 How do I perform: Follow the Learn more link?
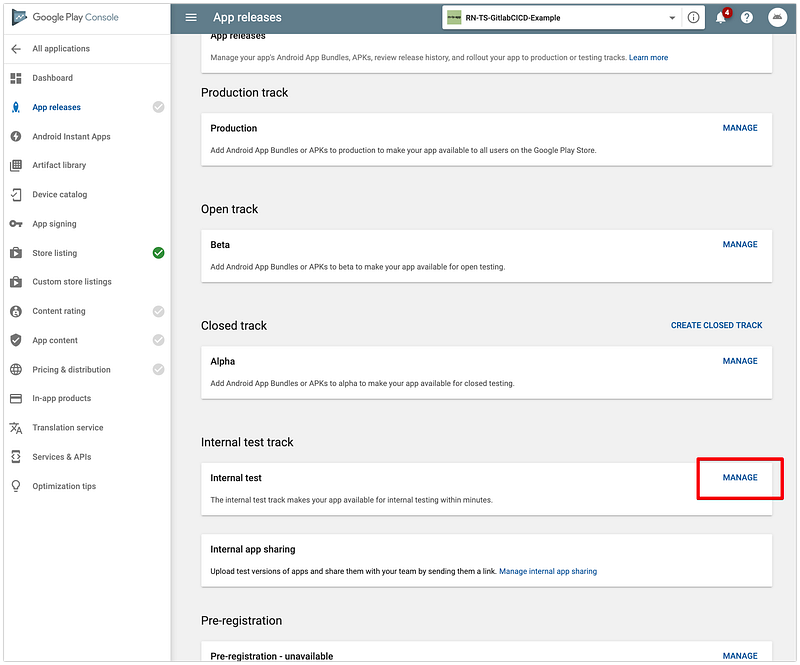[648, 58]
